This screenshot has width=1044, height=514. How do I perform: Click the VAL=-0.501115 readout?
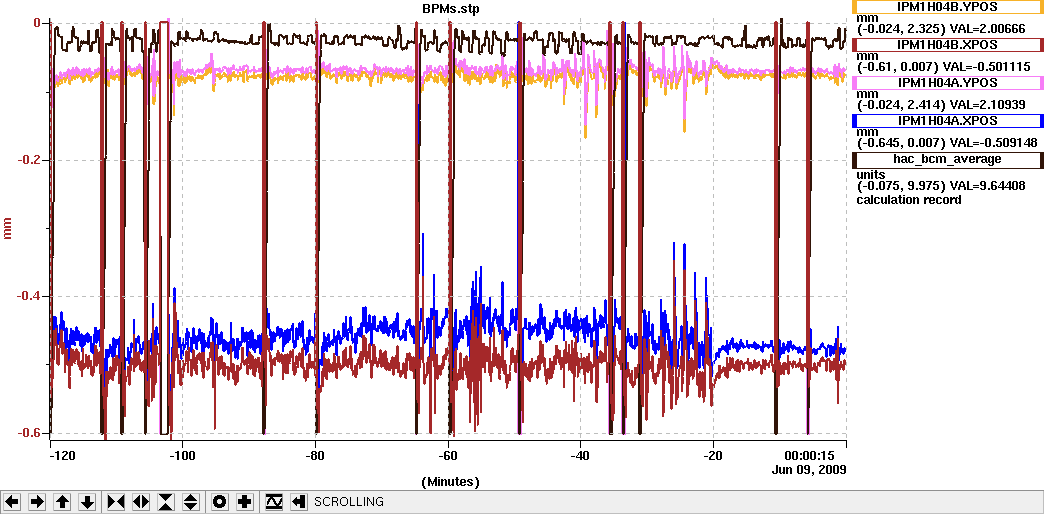(x=985, y=67)
